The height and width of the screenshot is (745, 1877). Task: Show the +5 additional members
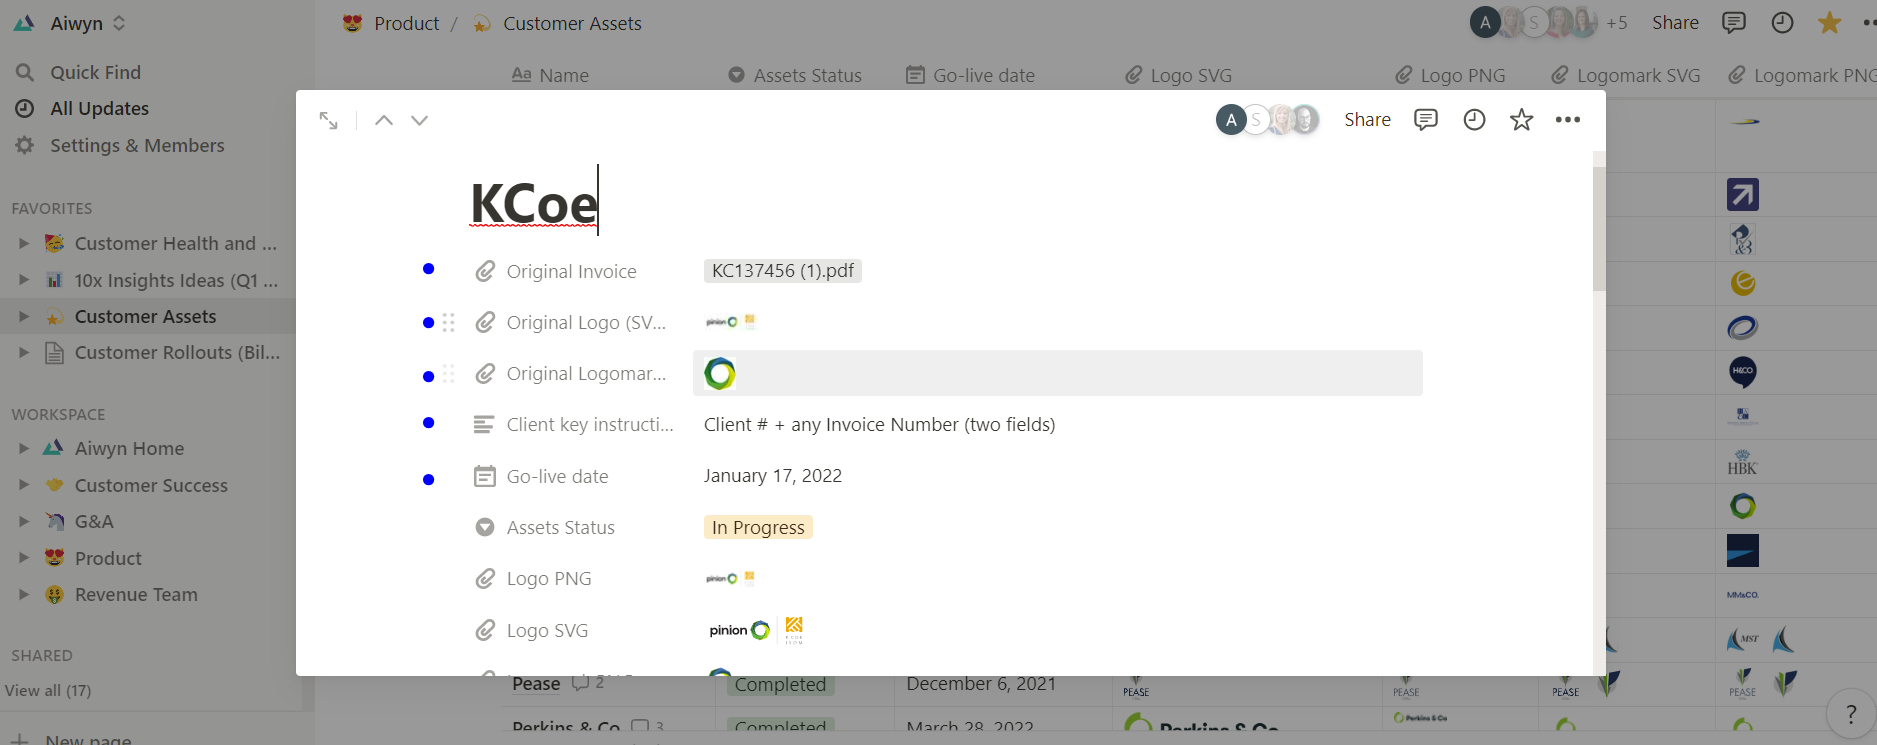click(x=1617, y=23)
